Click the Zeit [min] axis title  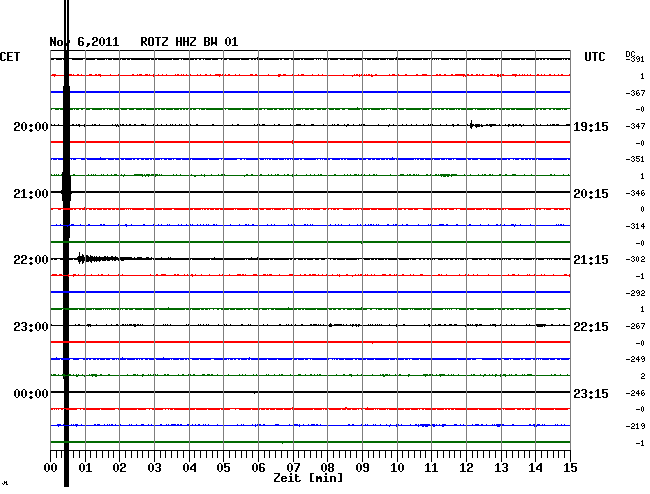pos(308,478)
